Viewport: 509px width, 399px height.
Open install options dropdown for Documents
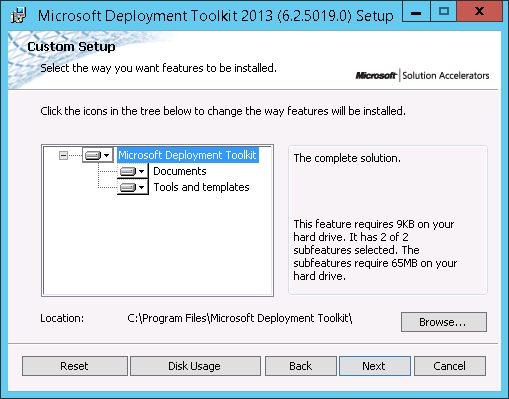point(133,171)
